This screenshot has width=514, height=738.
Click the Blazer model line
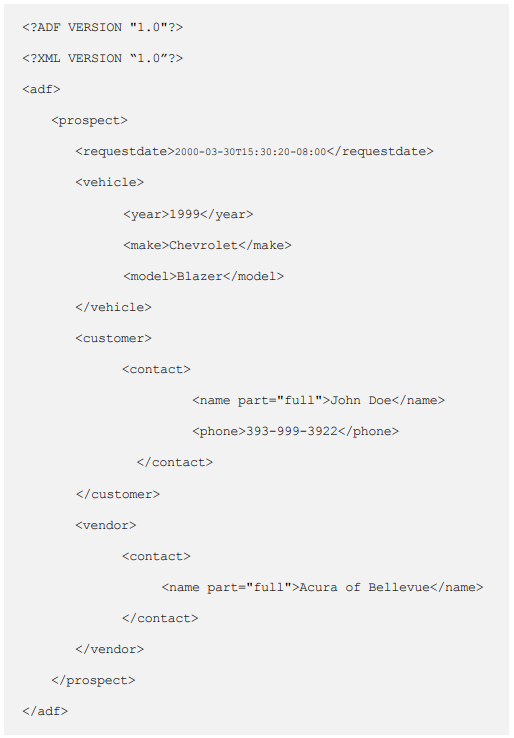[204, 276]
